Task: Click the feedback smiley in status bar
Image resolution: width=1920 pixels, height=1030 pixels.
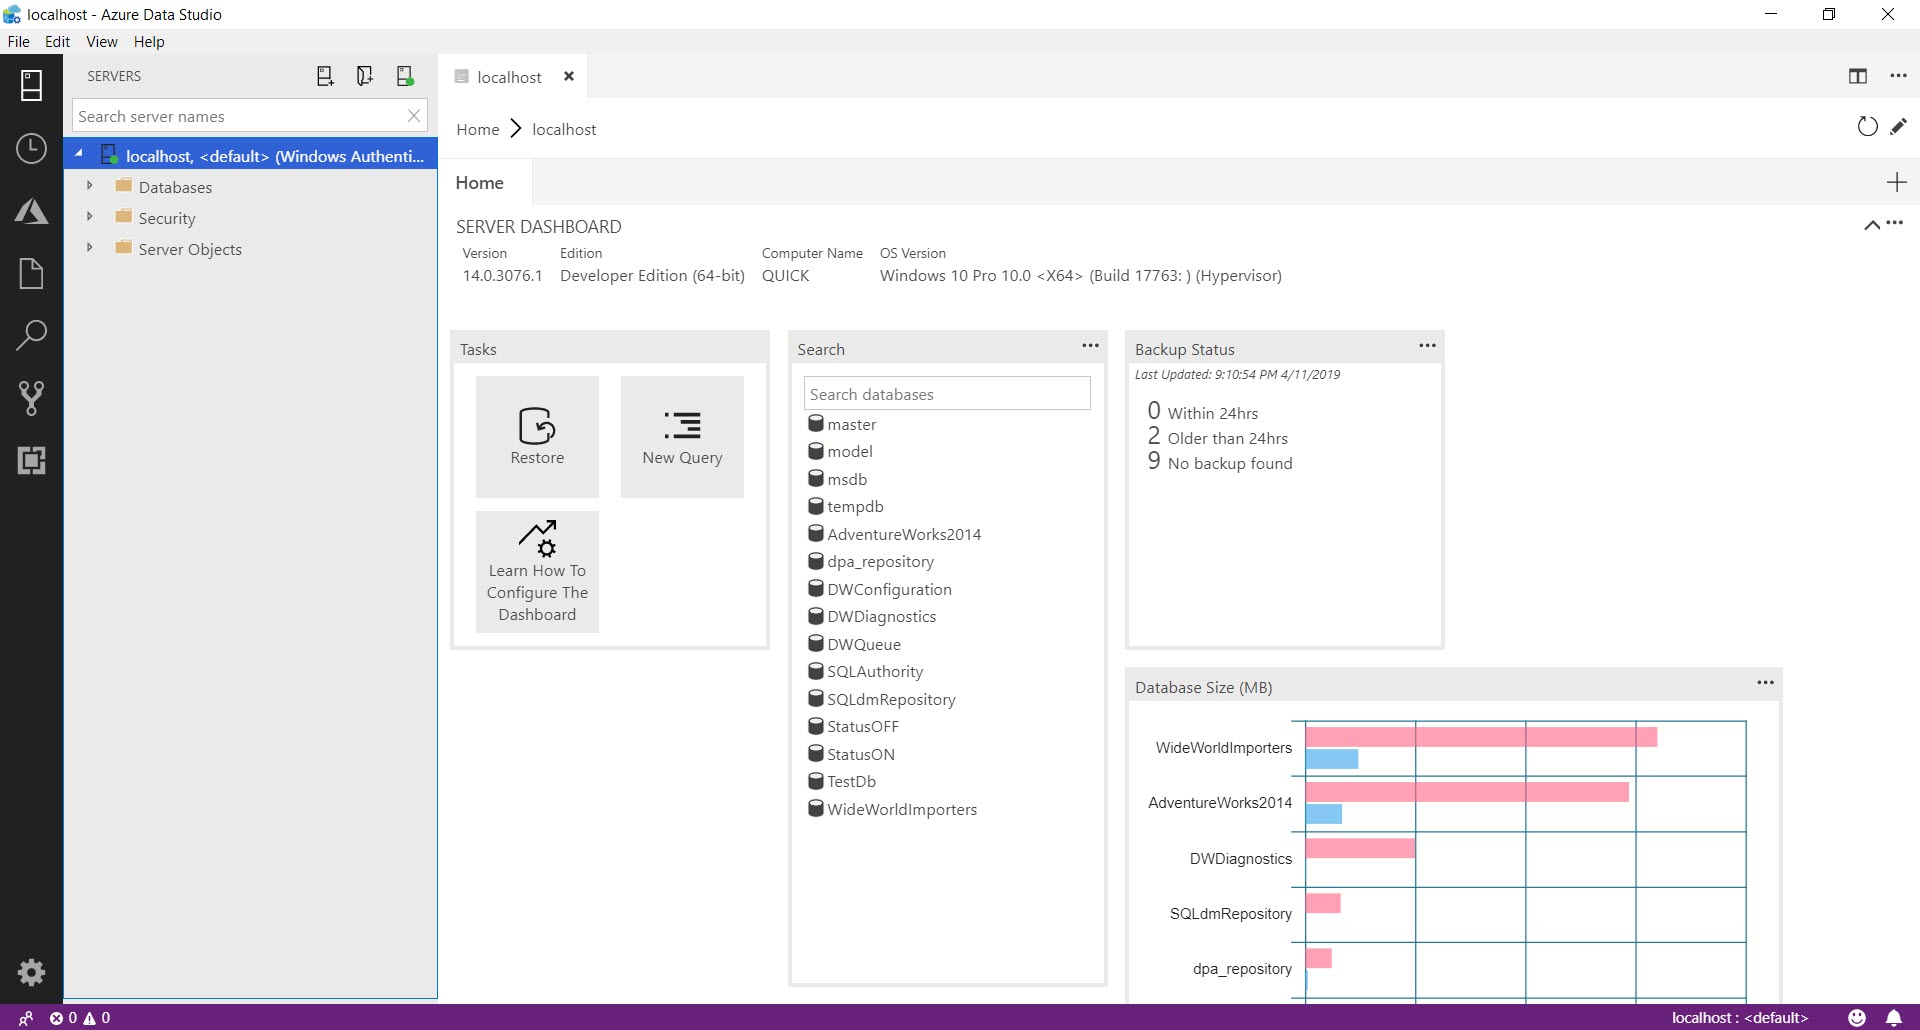Action: point(1857,1018)
